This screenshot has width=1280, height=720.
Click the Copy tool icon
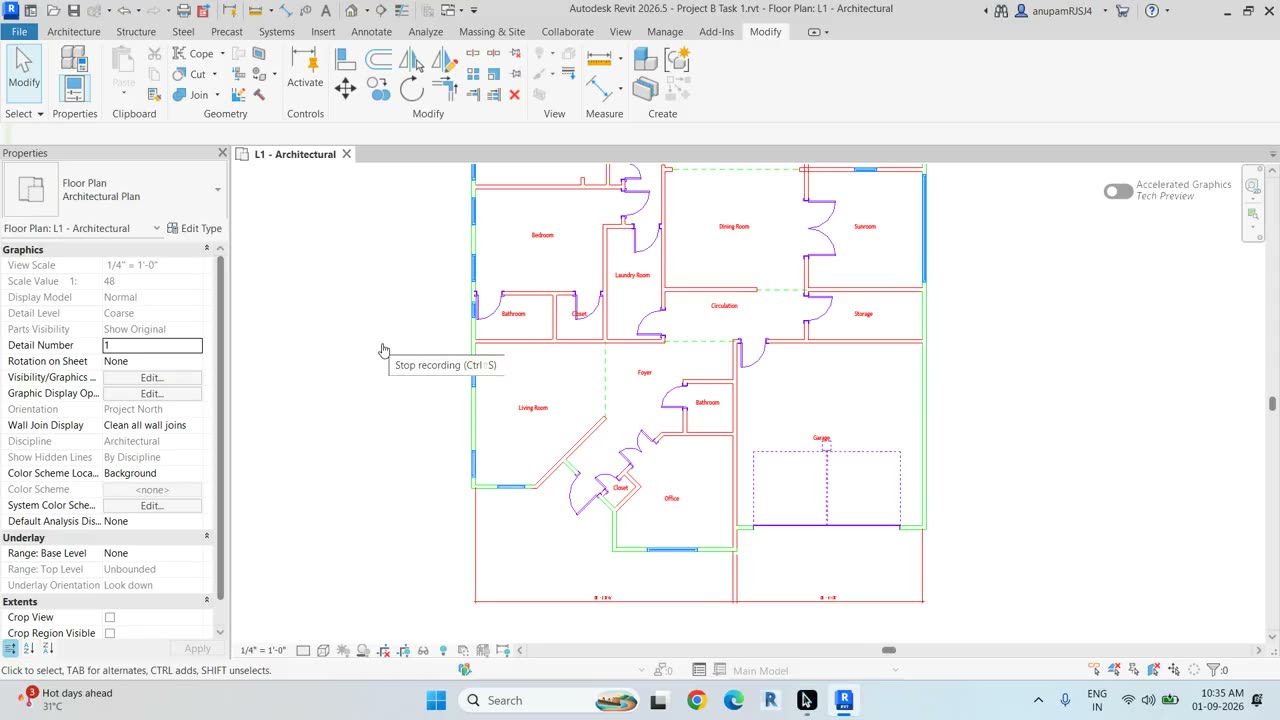[378, 88]
